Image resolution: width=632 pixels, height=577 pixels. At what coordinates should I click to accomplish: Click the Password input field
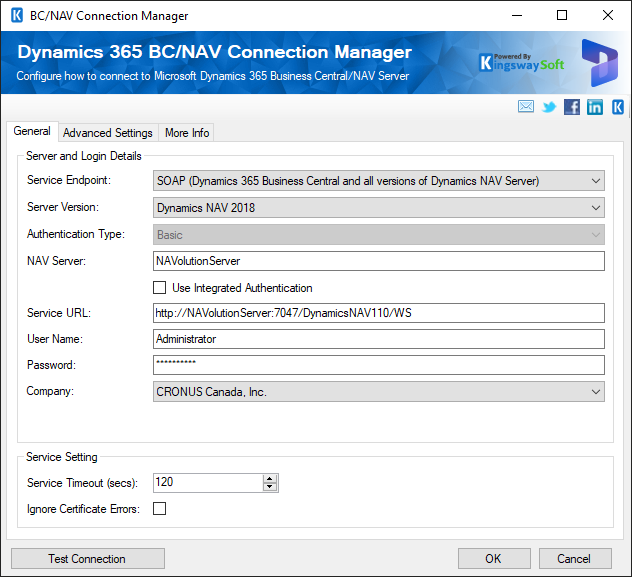pyautogui.click(x=379, y=365)
